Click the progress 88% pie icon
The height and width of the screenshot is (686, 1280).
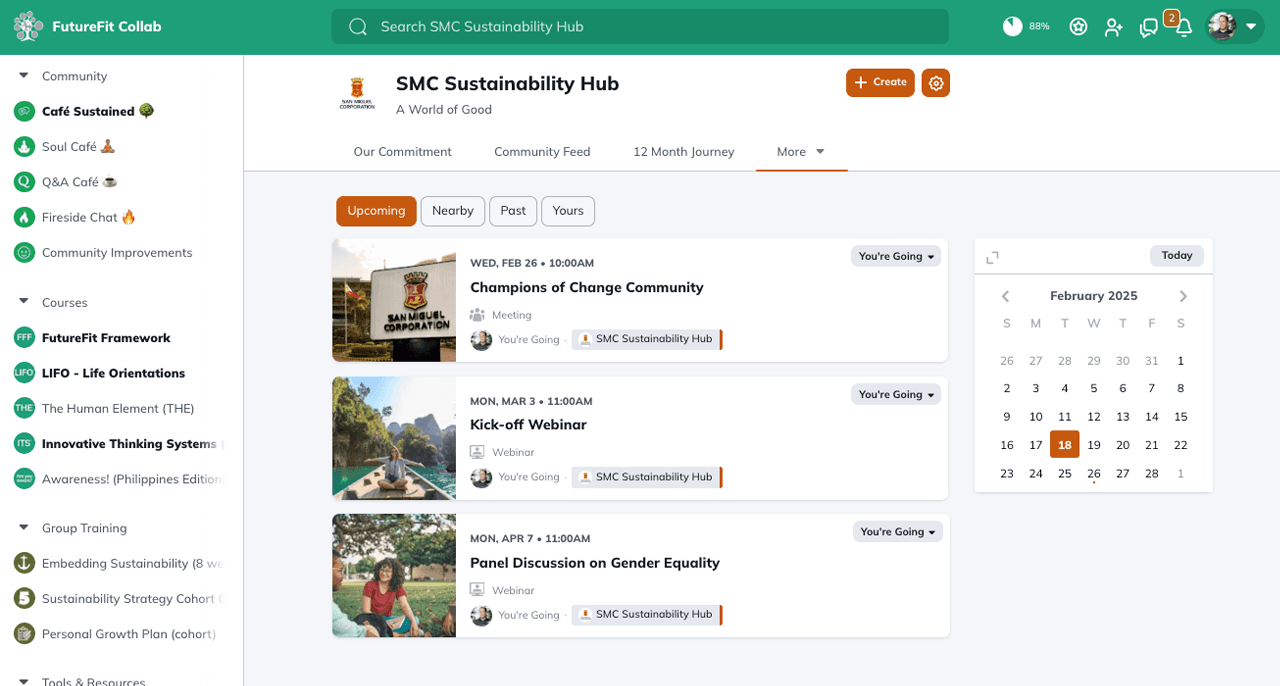pyautogui.click(x=1013, y=27)
